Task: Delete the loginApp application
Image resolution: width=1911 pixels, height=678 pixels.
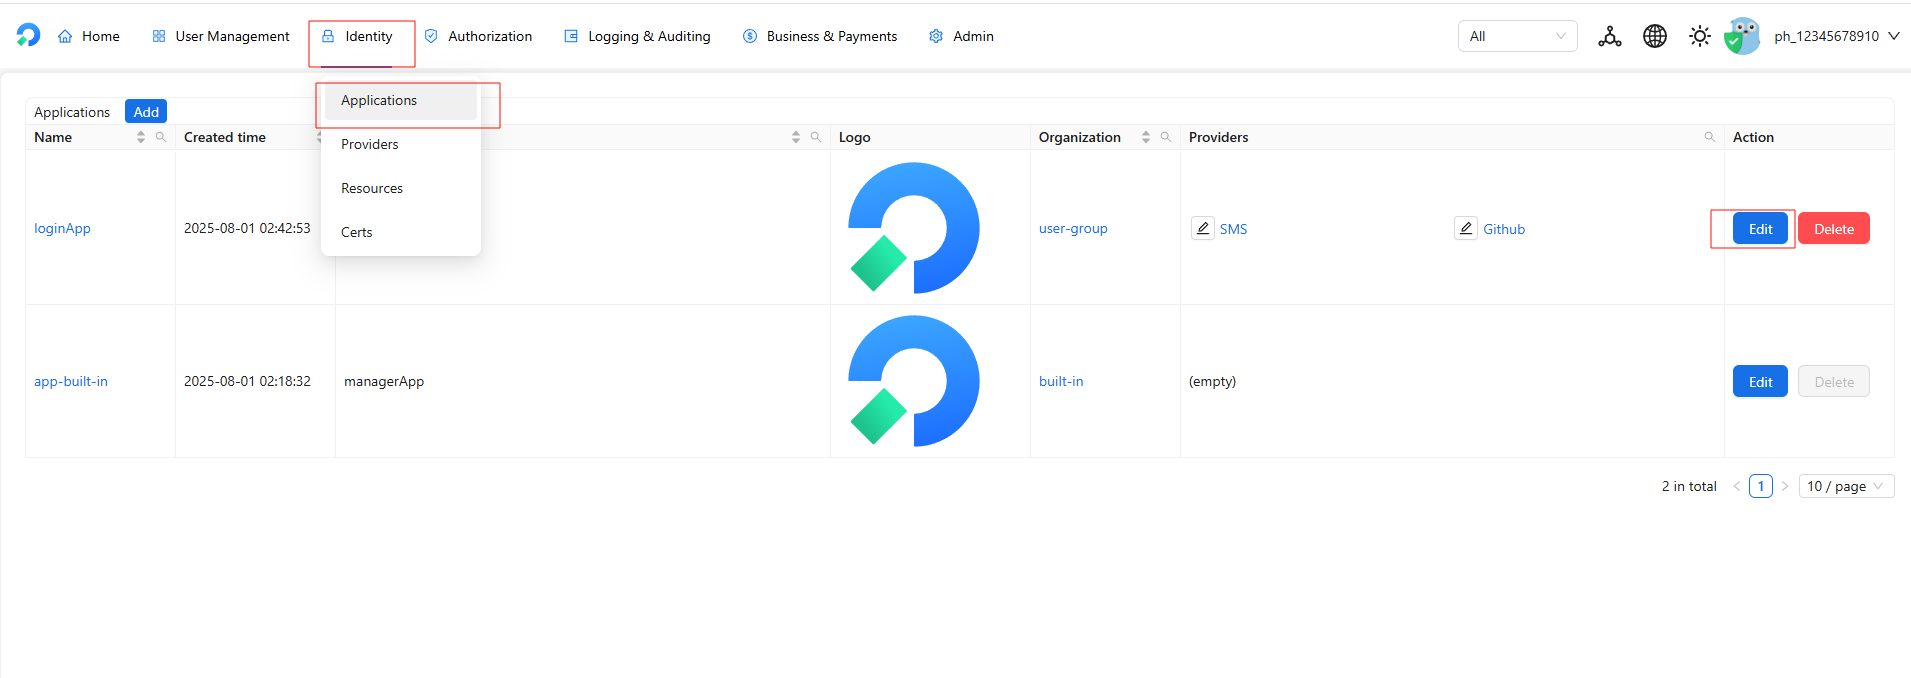Action: 1833,229
